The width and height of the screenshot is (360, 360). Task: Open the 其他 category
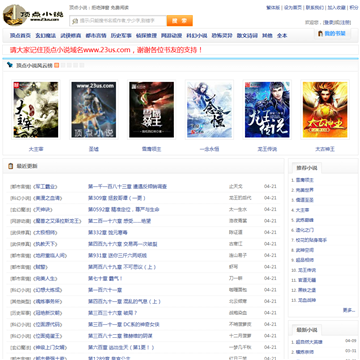(x=267, y=36)
